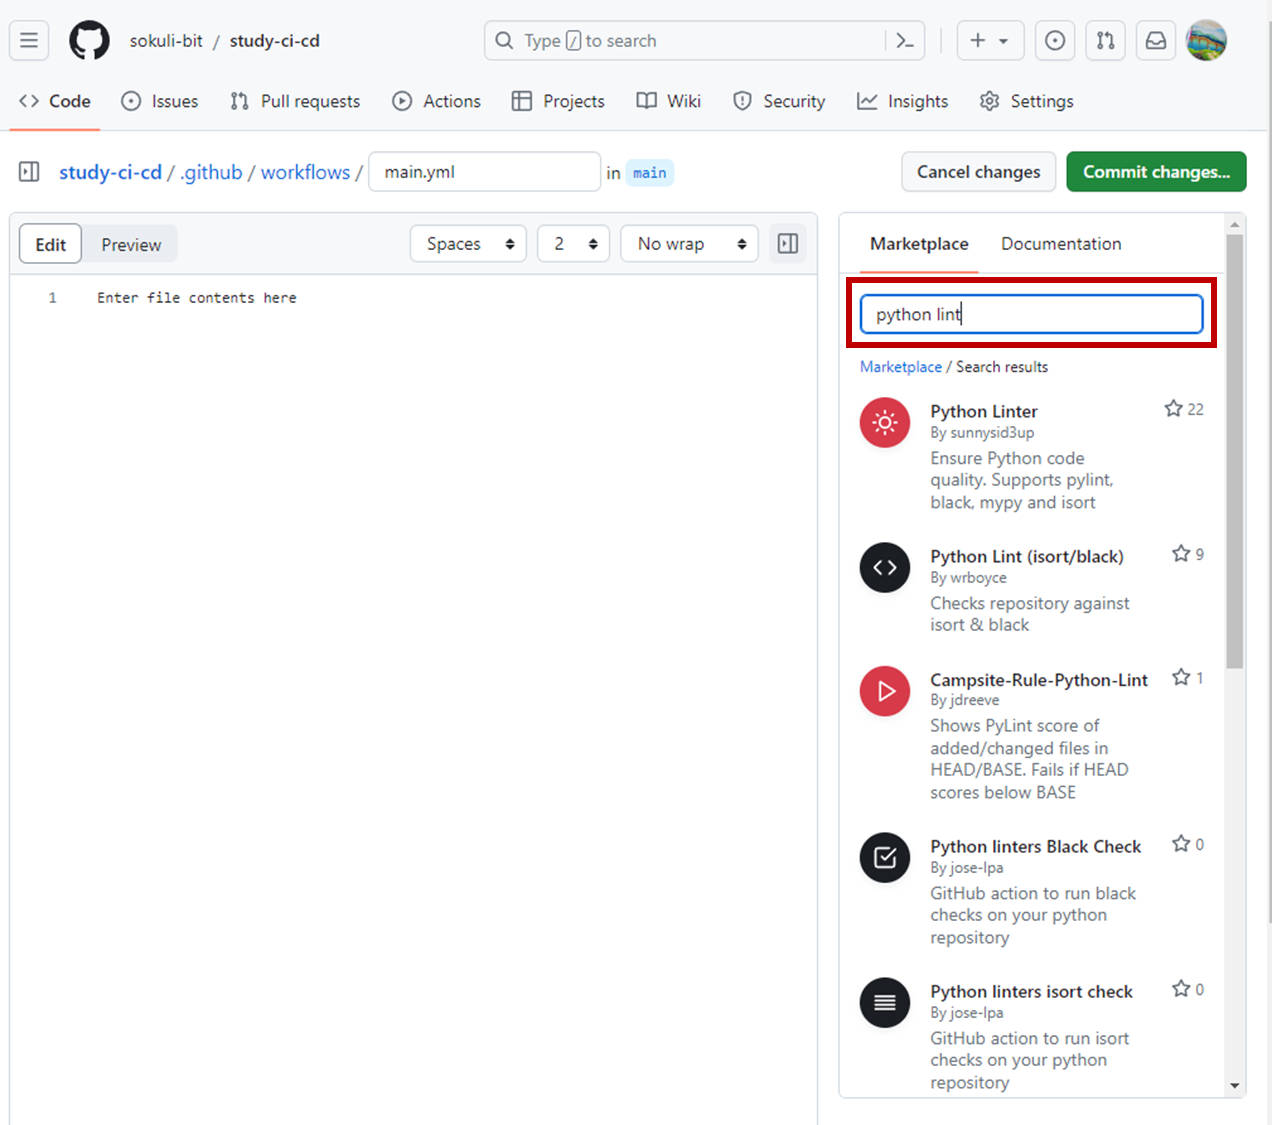
Task: Switch to the Wiki tab
Action: click(669, 101)
